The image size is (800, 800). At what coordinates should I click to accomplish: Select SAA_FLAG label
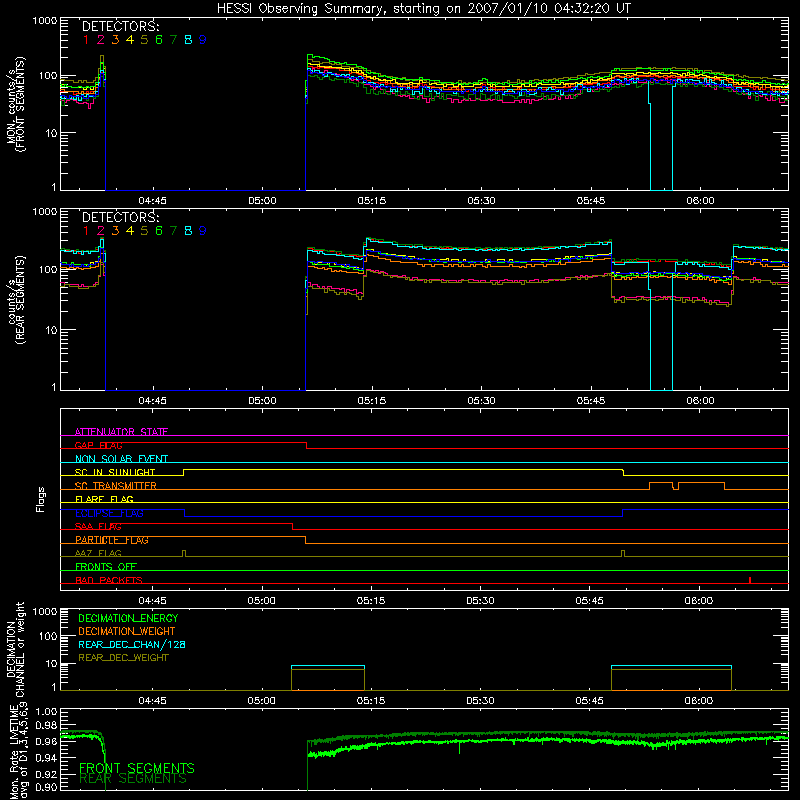pos(98,526)
